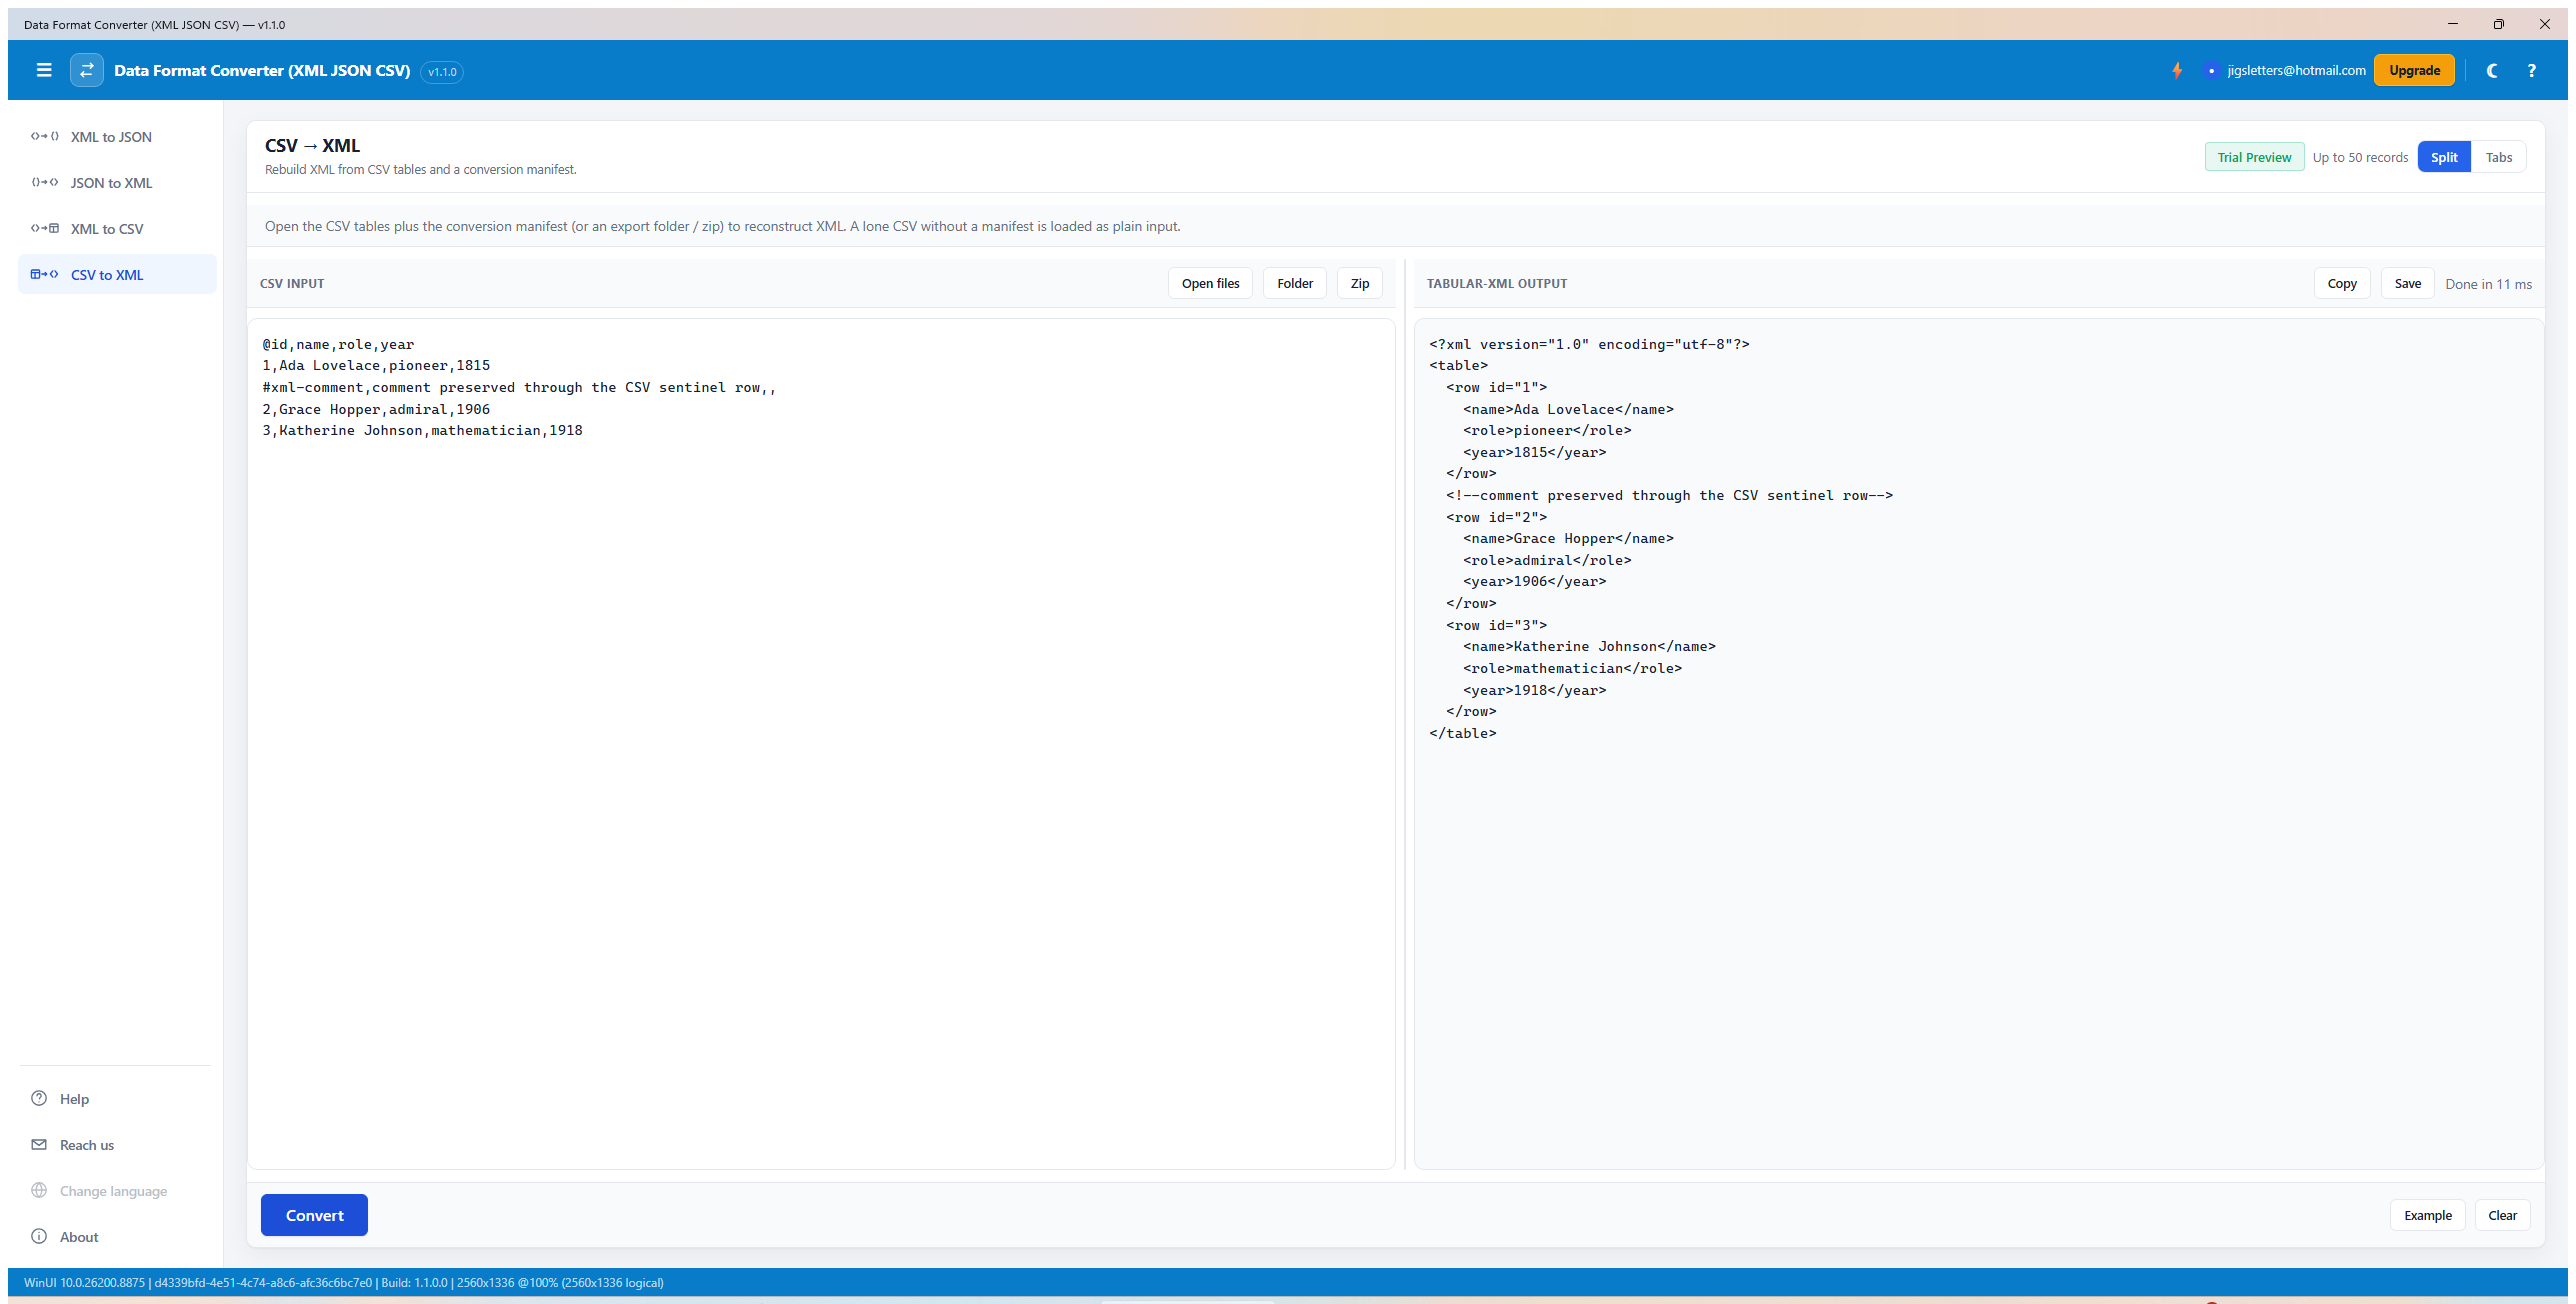Save the XML output
Image resolution: width=2576 pixels, height=1304 pixels.
tap(2407, 284)
